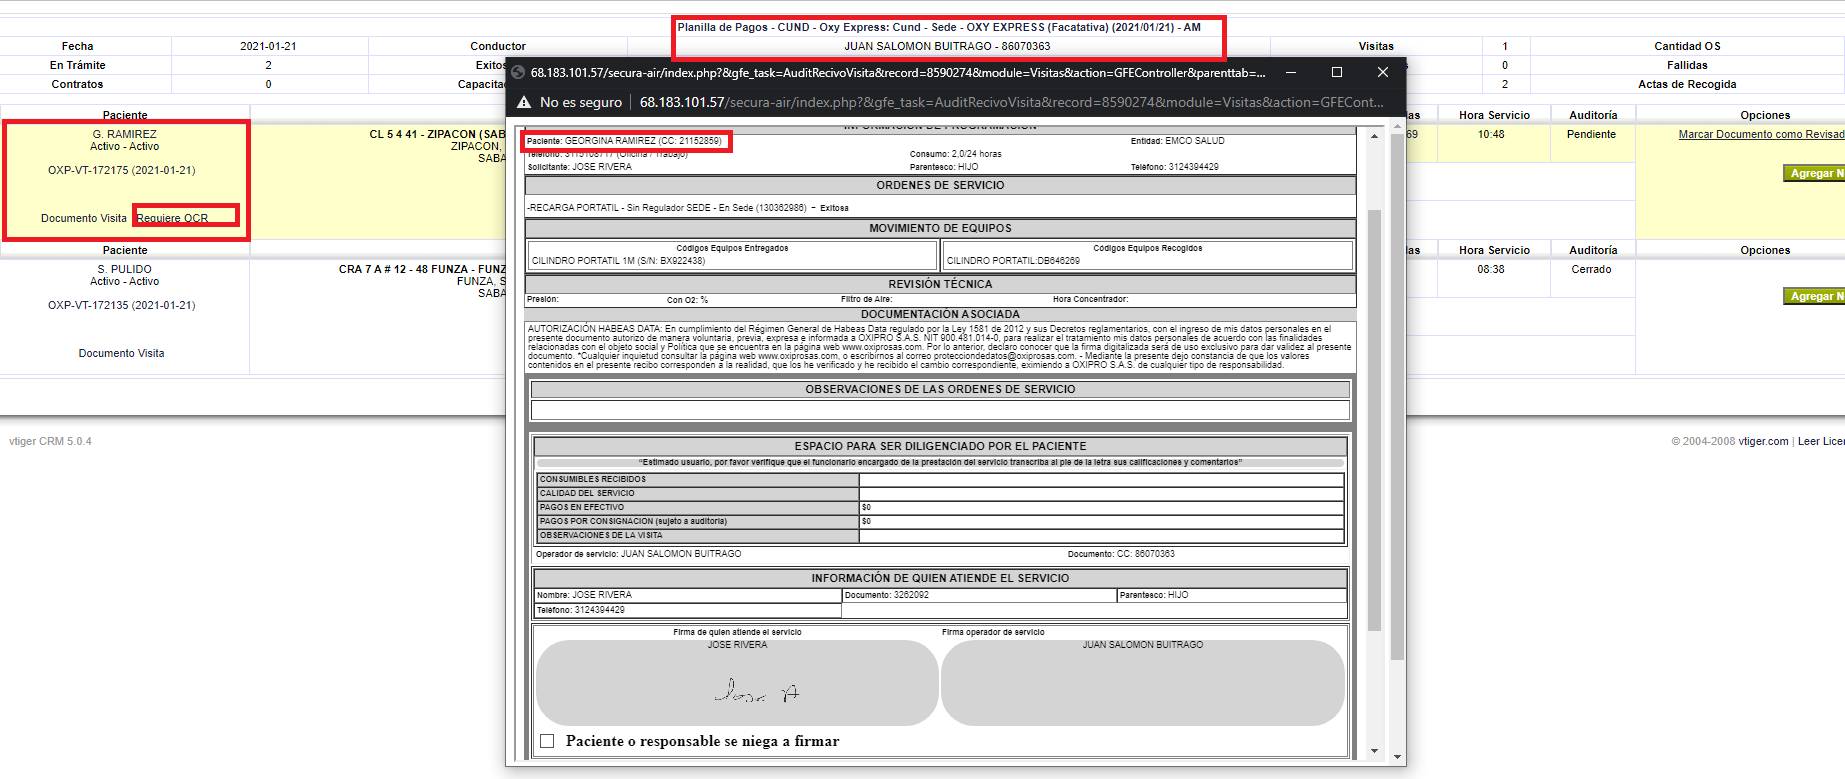Click 'OXP-VT-172135 (2021-01-21)' visit code

[x=122, y=305]
